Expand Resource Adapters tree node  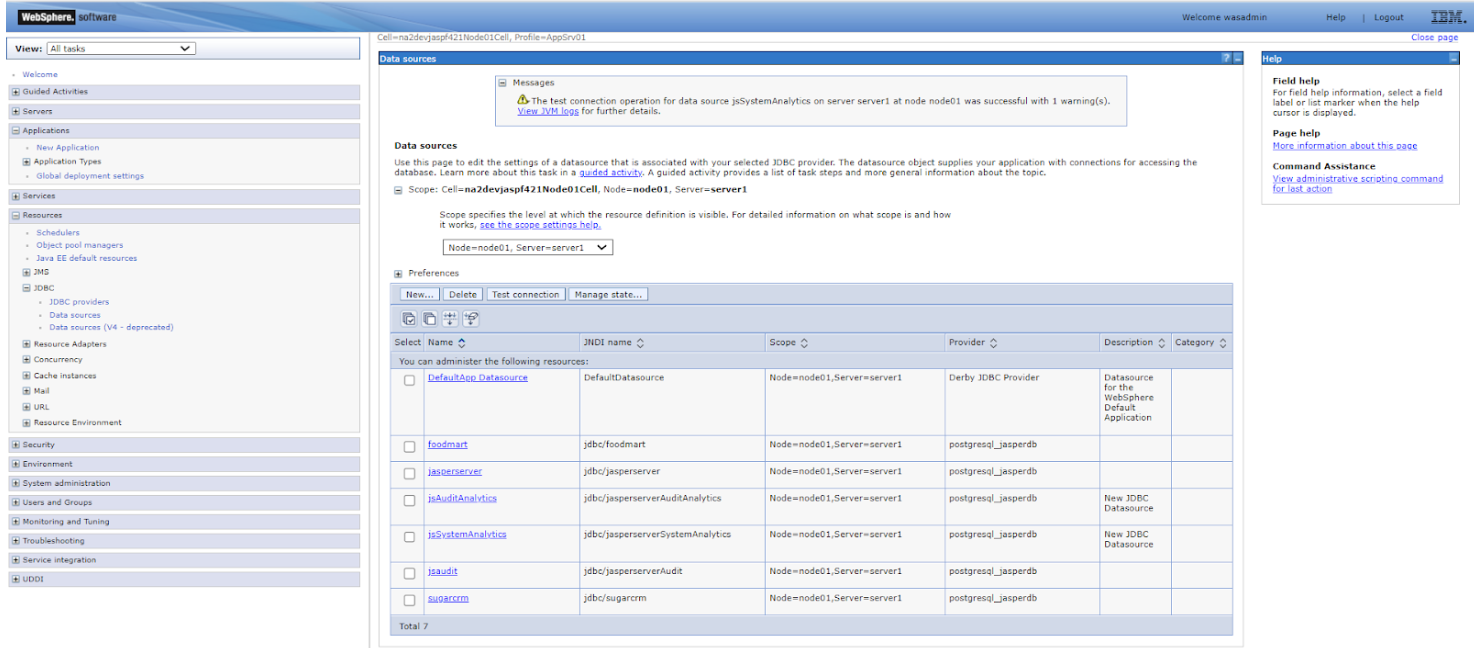point(27,344)
